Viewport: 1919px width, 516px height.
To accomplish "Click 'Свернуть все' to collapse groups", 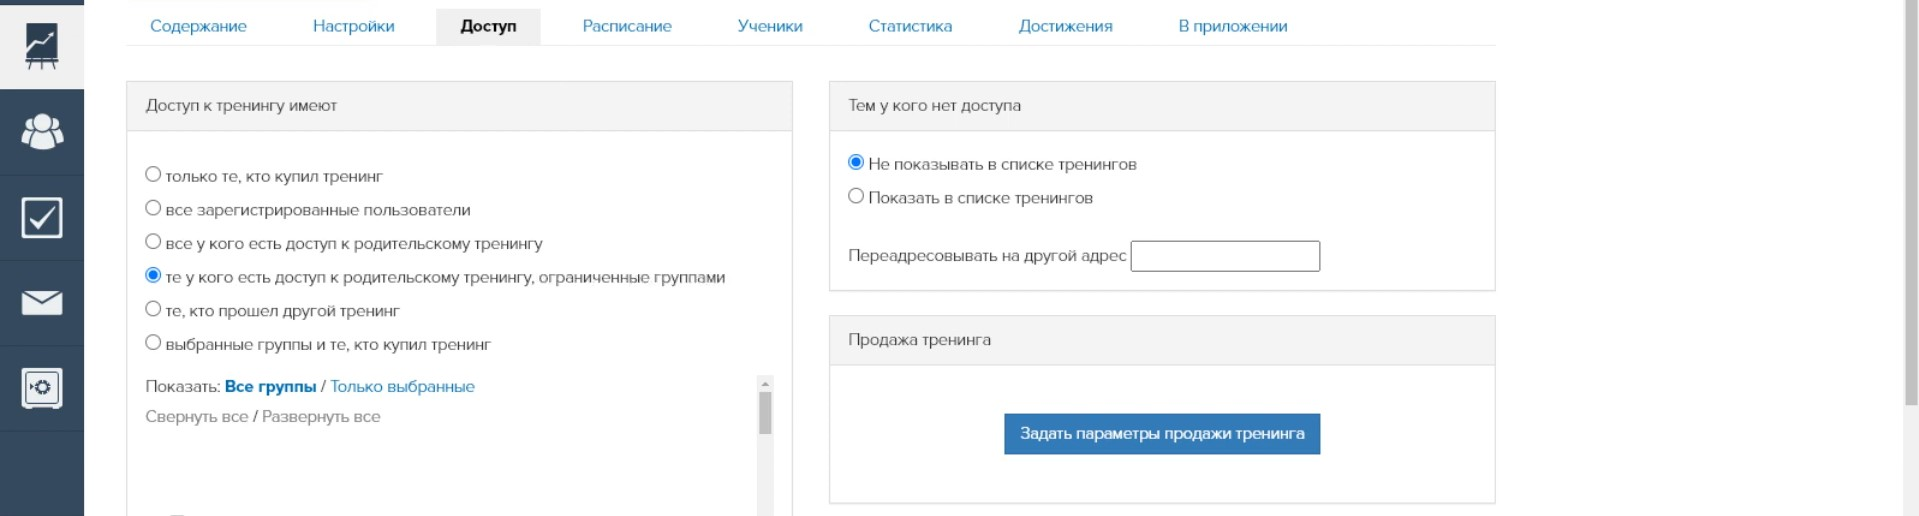I will click(x=196, y=416).
